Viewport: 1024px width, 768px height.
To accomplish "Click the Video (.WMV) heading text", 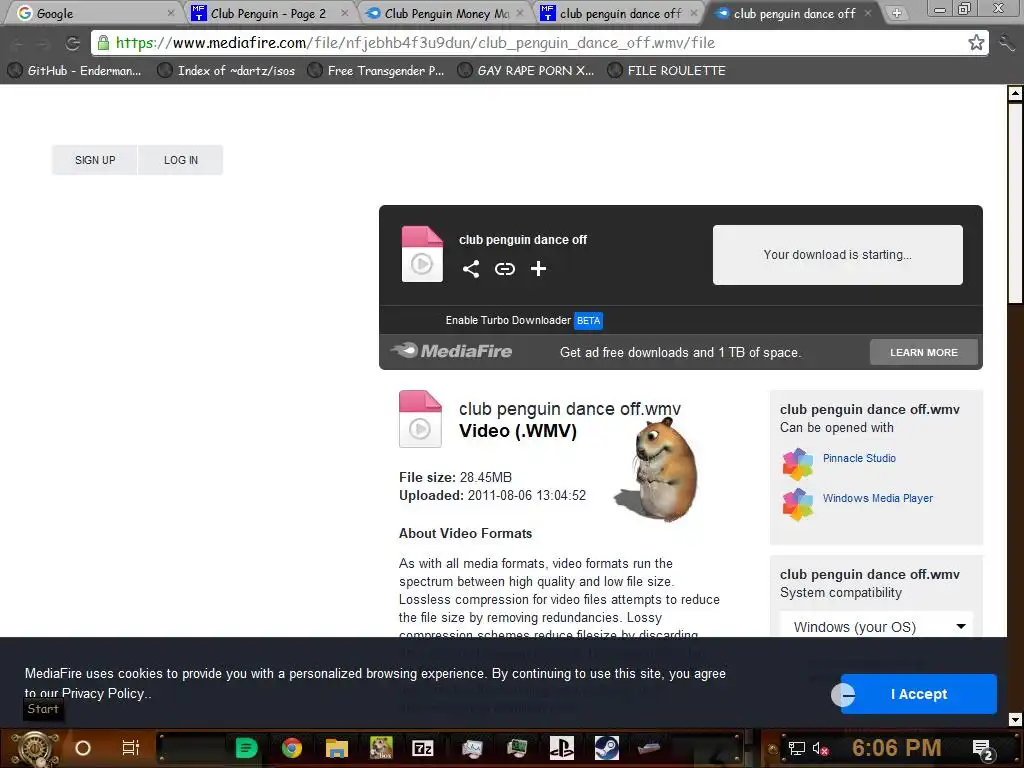I will (517, 431).
